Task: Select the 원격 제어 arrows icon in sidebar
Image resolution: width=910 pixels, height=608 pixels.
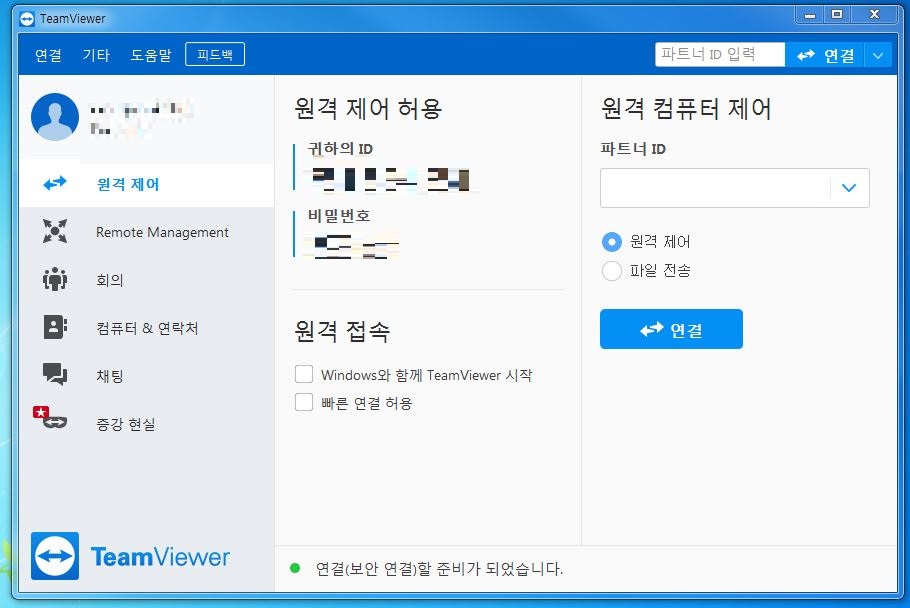Action: pos(55,184)
